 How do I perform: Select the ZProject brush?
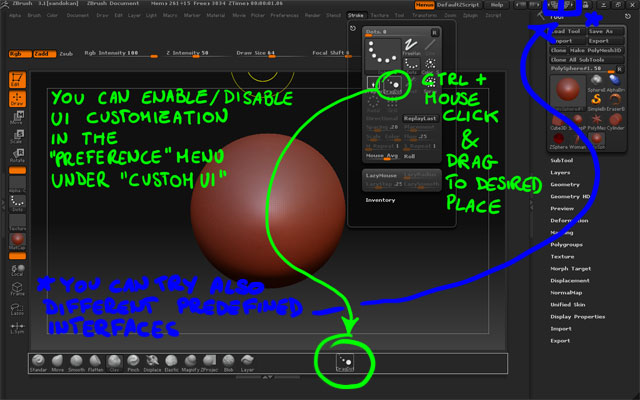point(209,363)
